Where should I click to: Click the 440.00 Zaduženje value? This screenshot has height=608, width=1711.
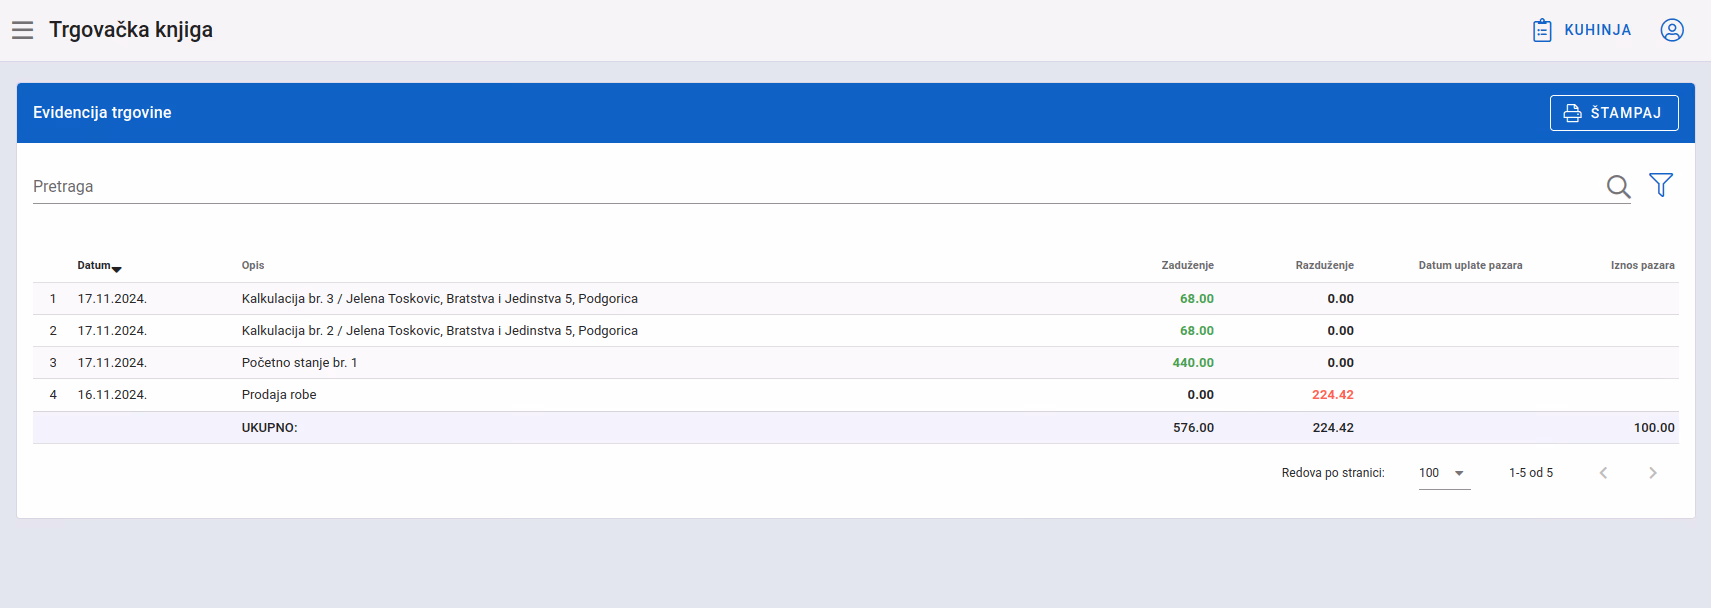[x=1193, y=363]
